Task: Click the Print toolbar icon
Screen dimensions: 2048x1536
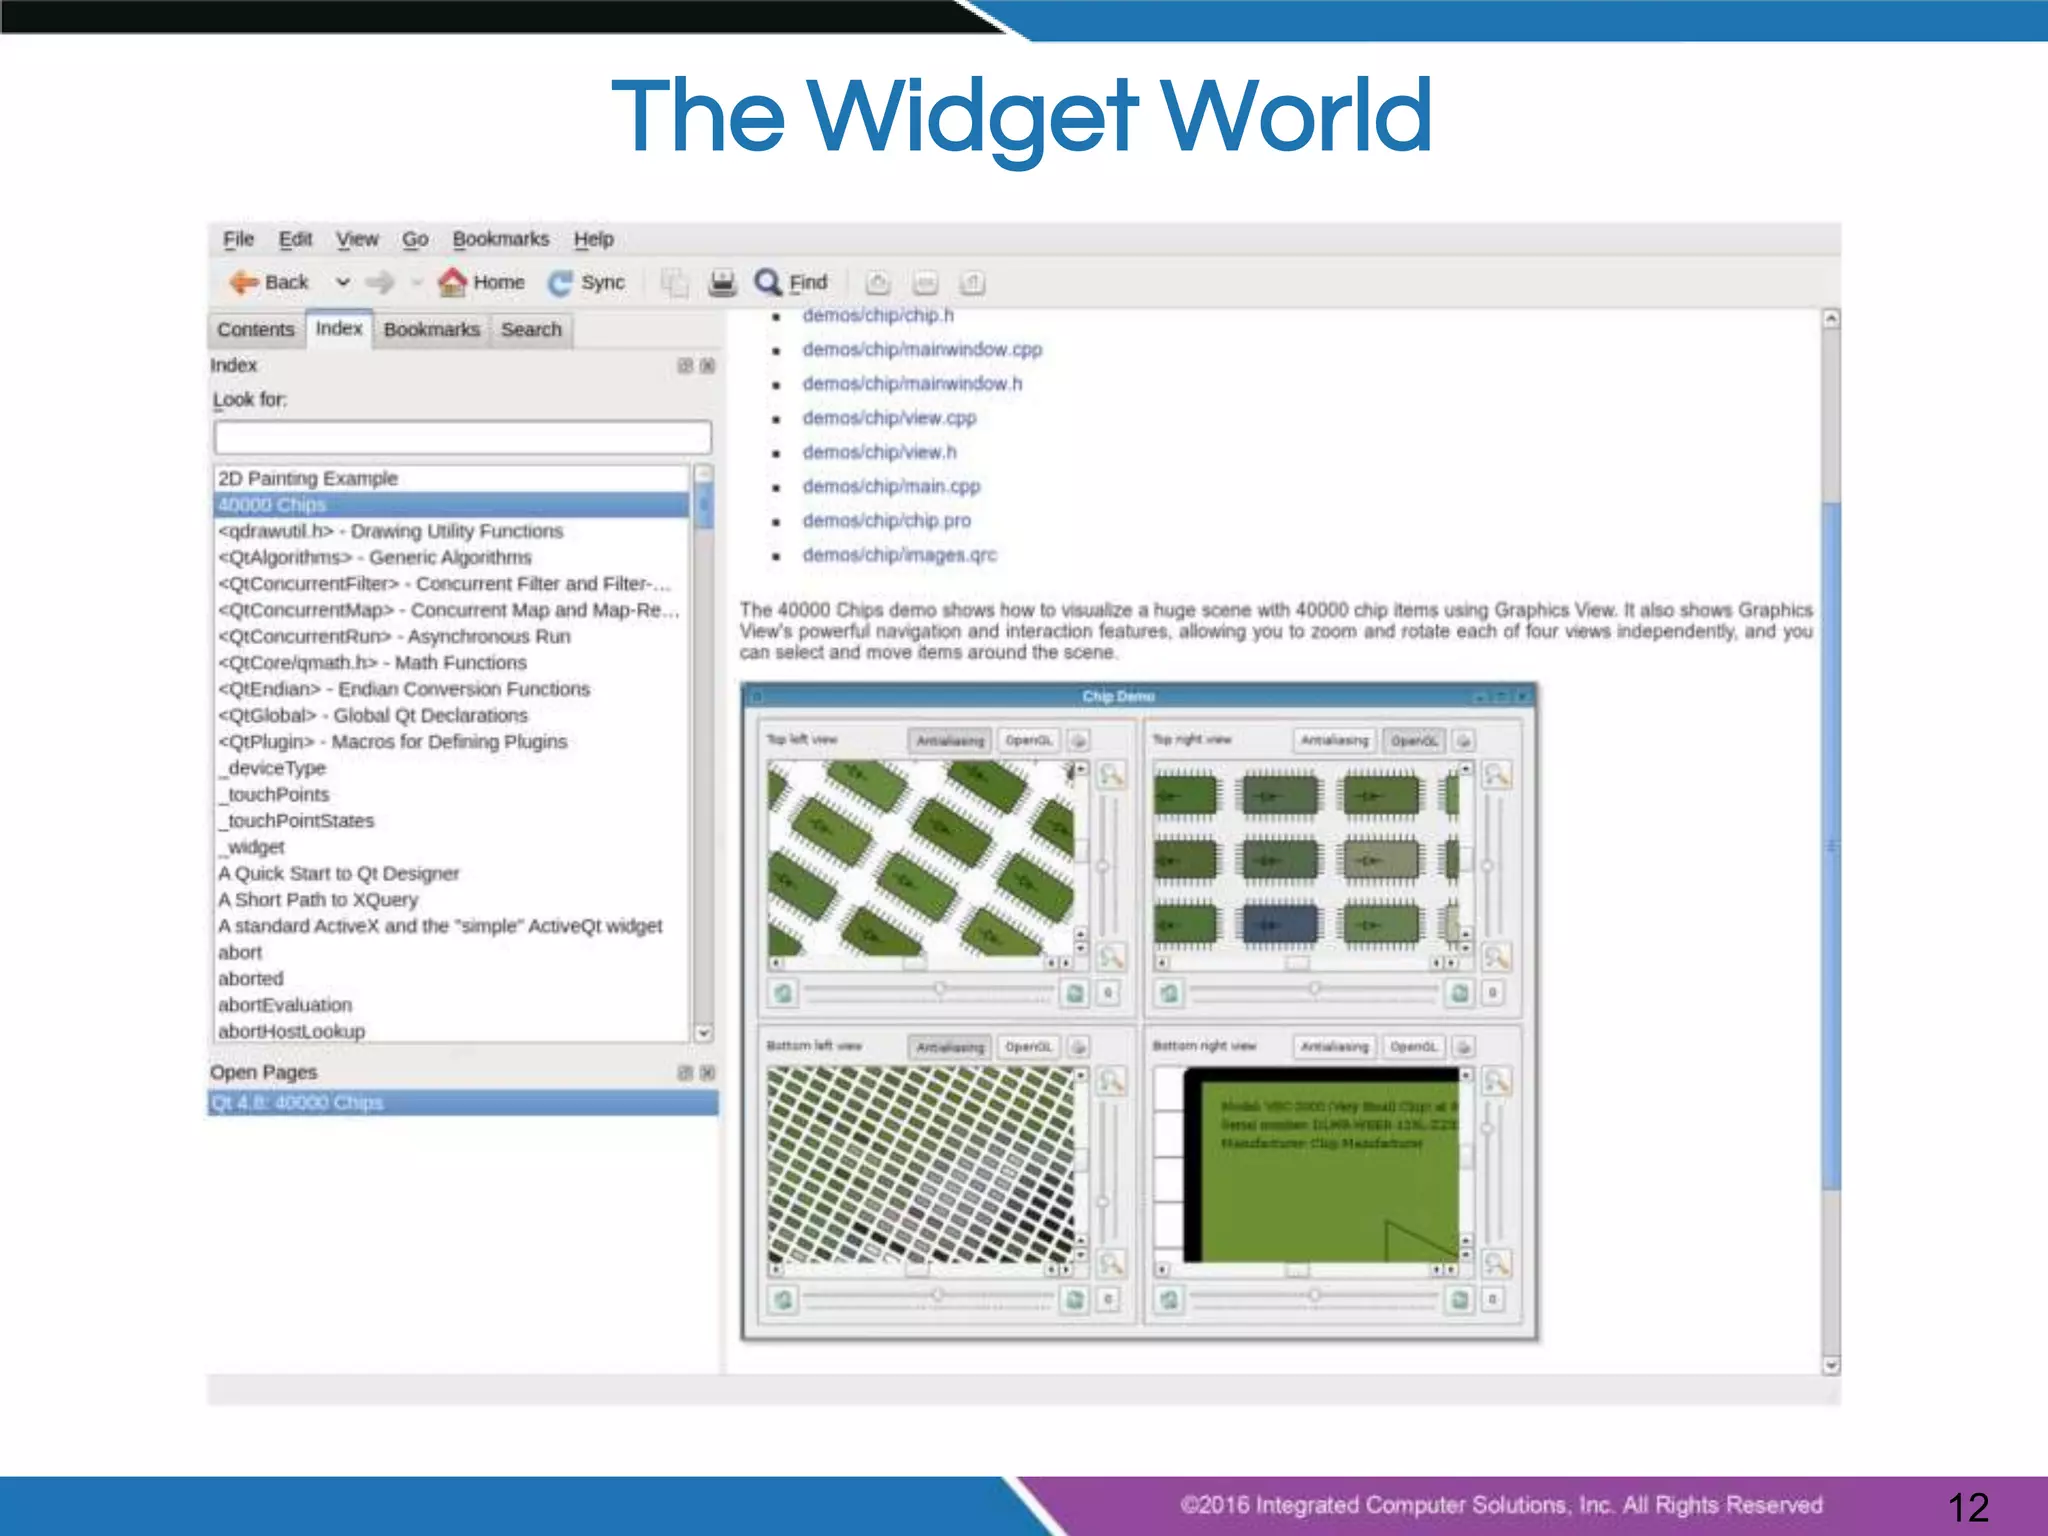Action: pos(722,283)
